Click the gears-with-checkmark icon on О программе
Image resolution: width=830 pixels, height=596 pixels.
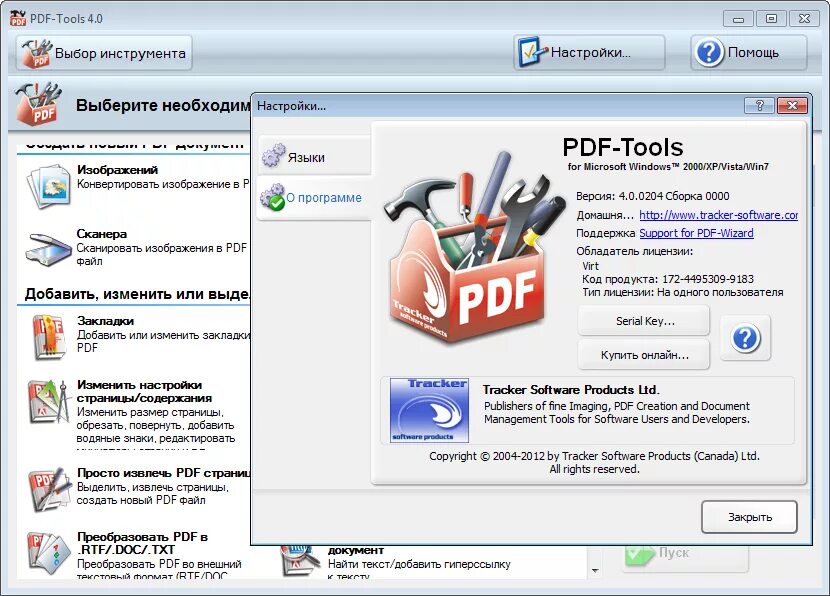pos(273,197)
